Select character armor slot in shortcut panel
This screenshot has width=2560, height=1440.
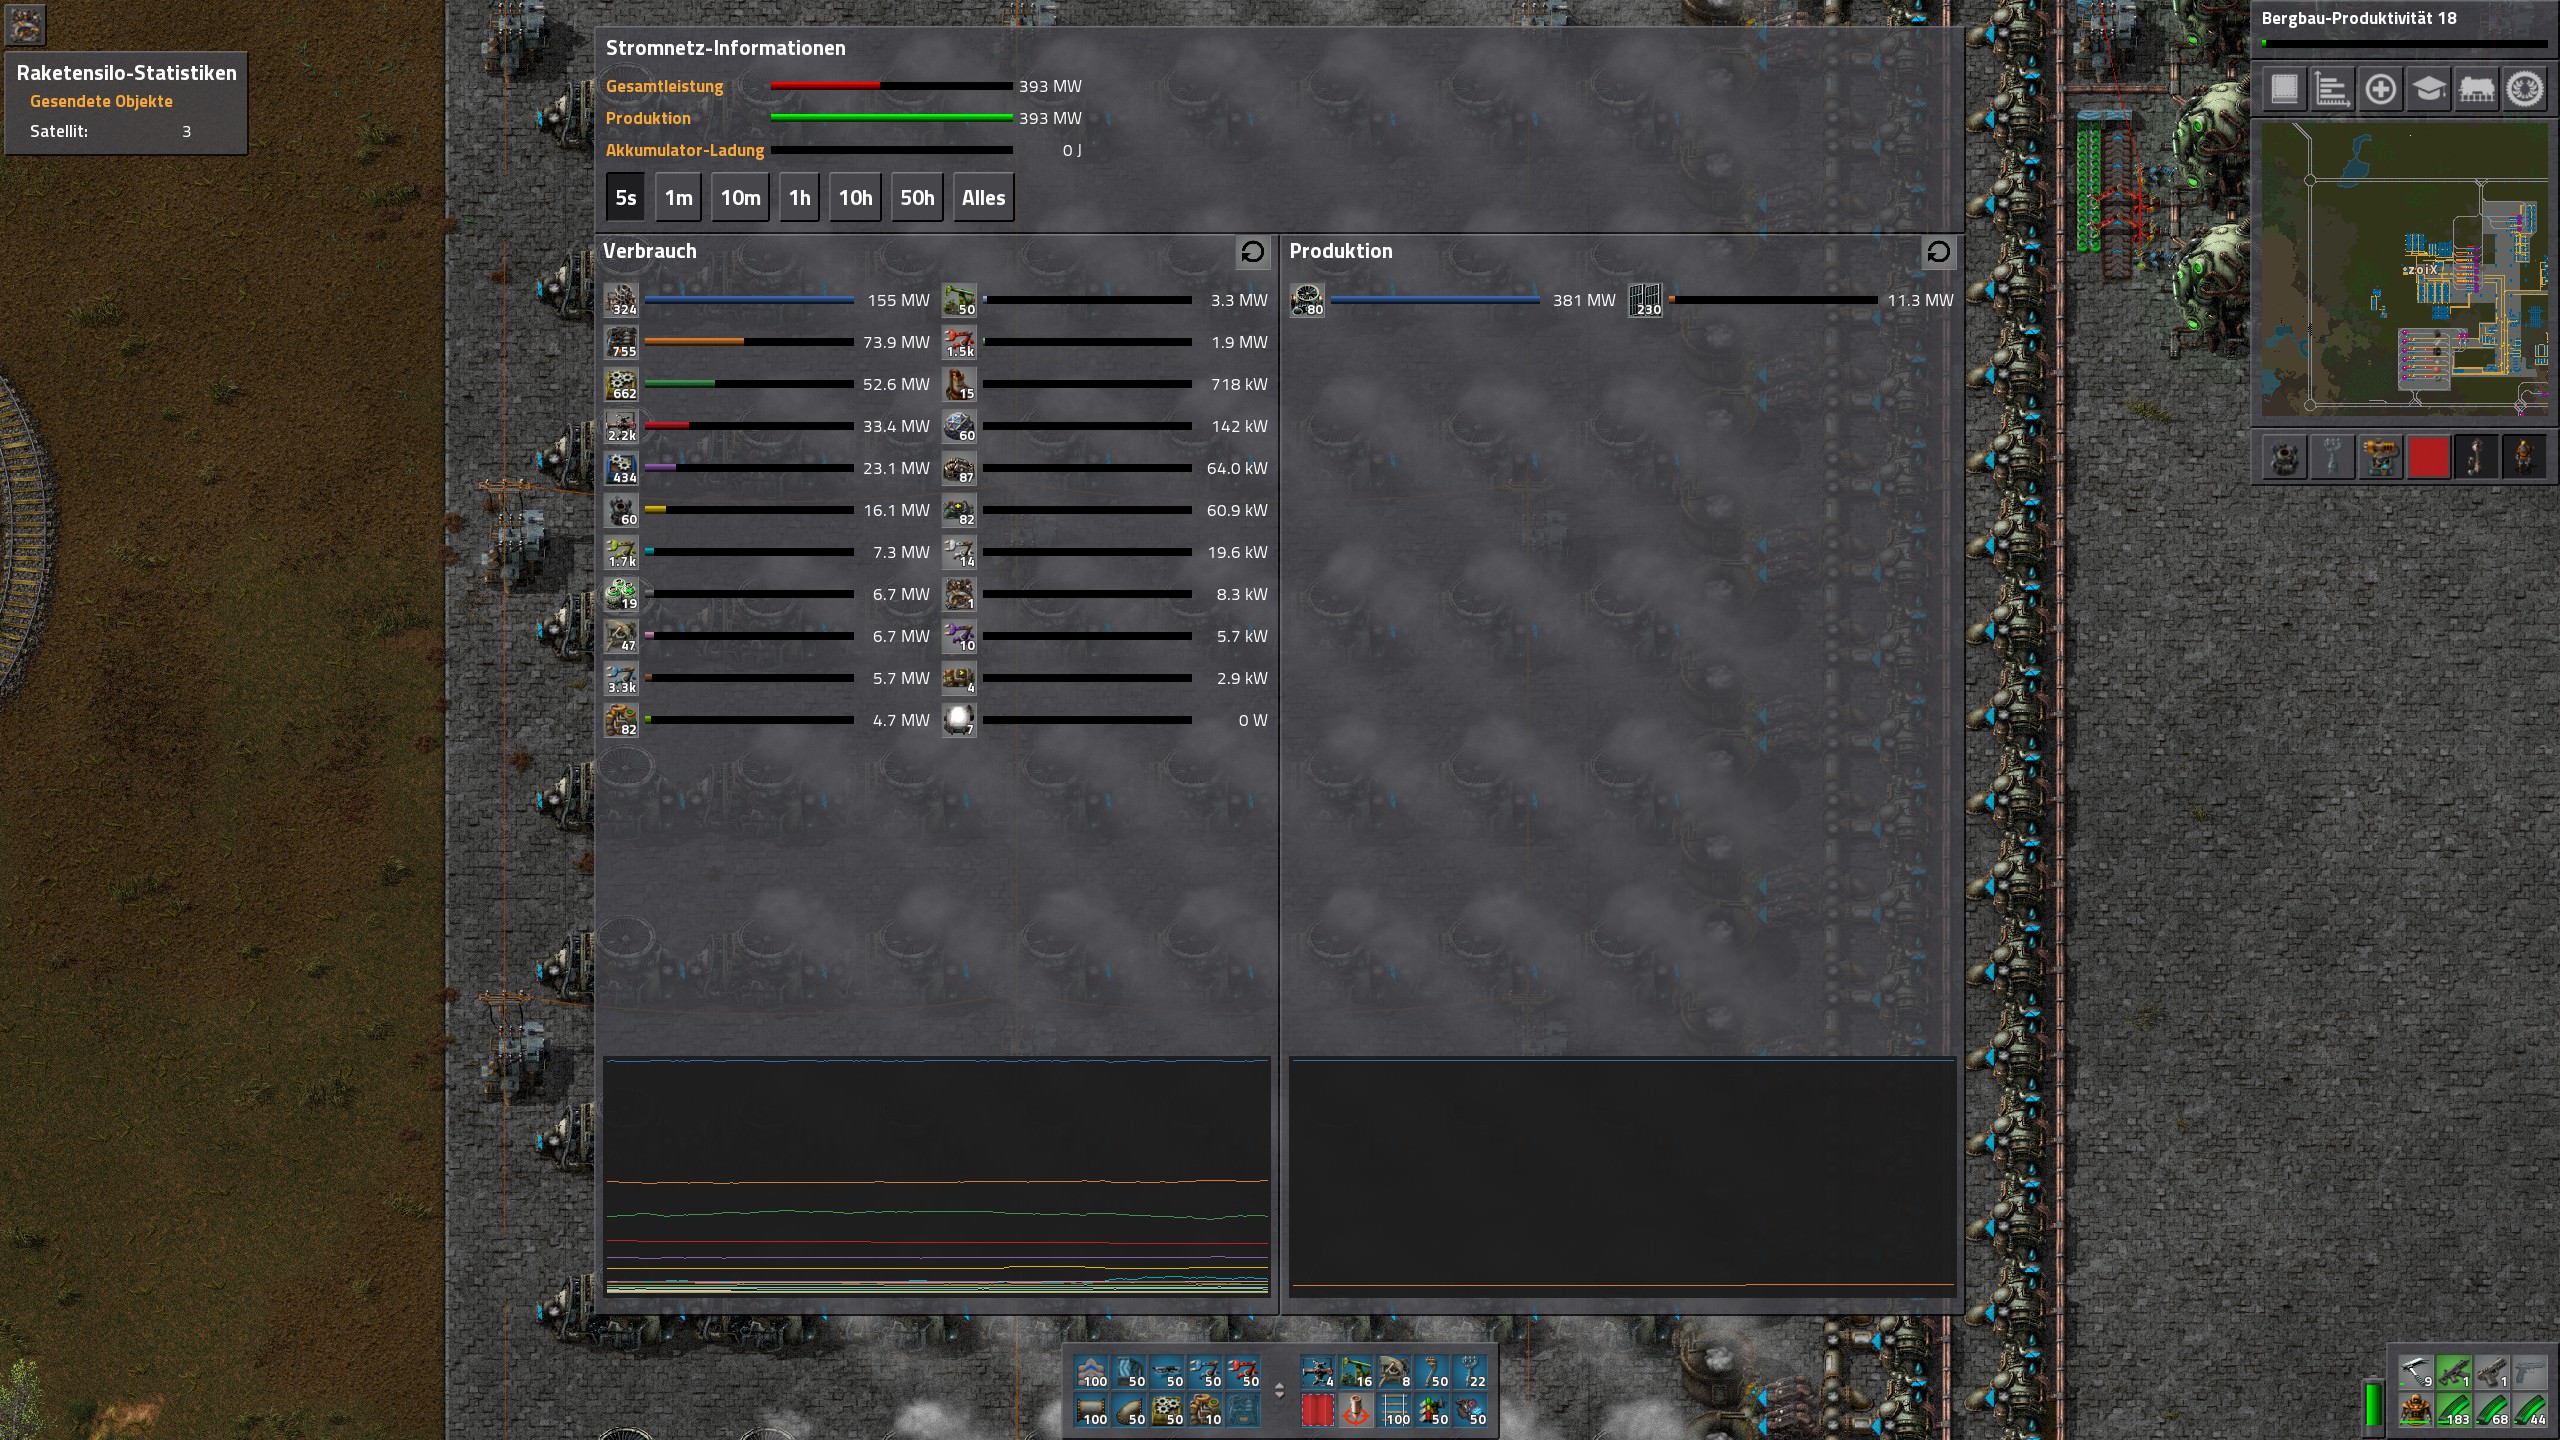click(2524, 458)
